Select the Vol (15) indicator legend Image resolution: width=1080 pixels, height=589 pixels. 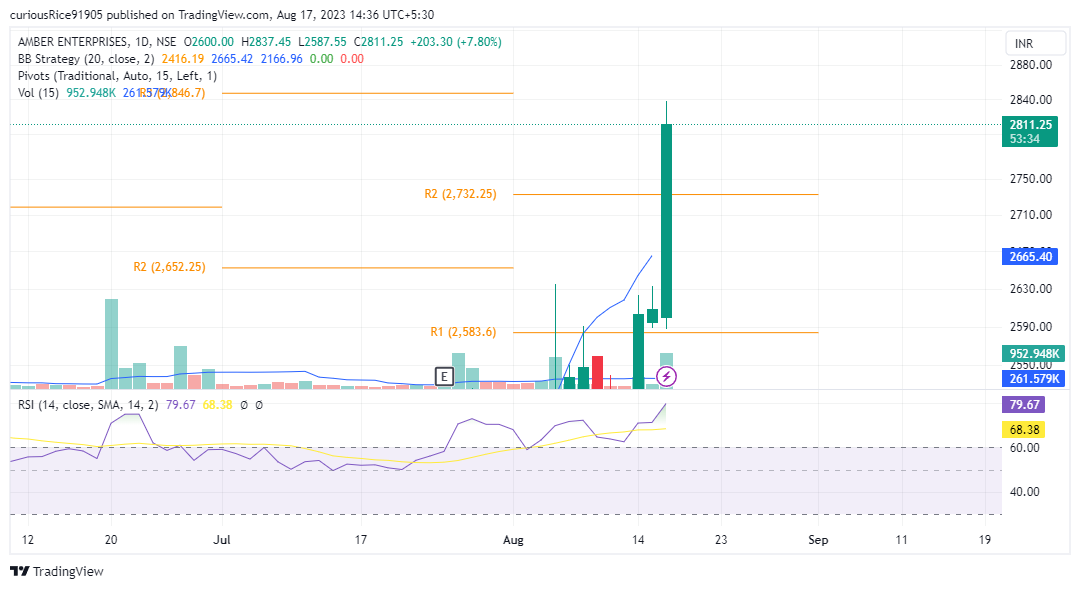39,93
